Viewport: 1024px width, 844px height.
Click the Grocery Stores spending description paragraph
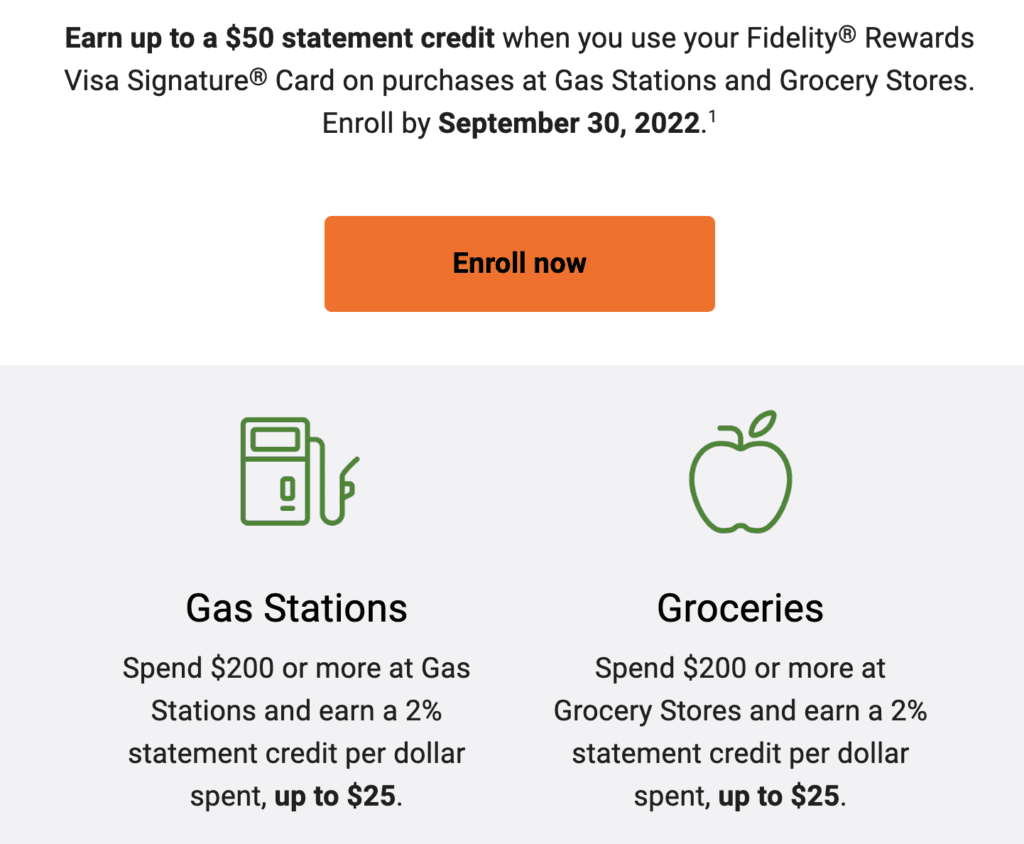[740, 732]
